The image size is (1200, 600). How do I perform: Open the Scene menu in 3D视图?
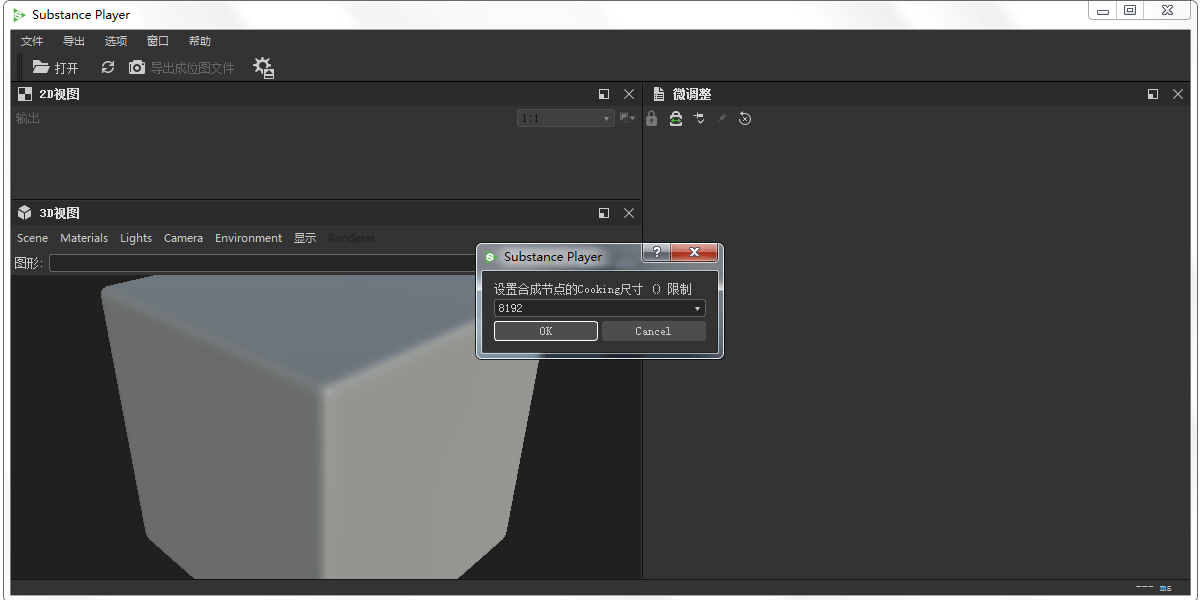(32, 238)
